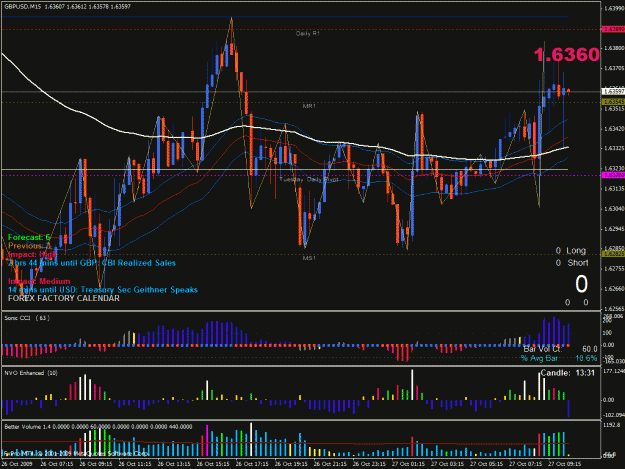Click the olive 1.63545 MR1 price tag

pos(613,102)
